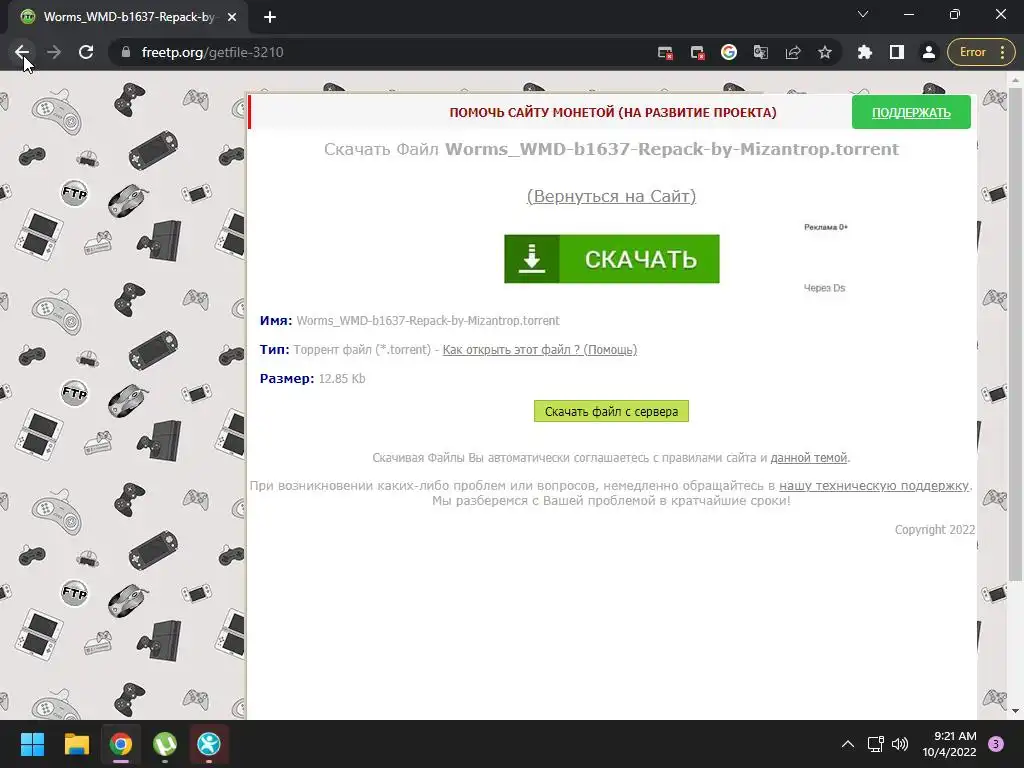Click the scrollbar down arrow

pos(1016,711)
